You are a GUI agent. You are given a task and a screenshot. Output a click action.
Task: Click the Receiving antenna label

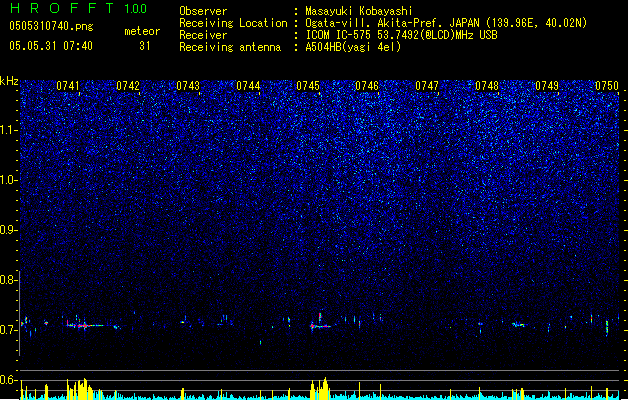pyautogui.click(x=230, y=47)
